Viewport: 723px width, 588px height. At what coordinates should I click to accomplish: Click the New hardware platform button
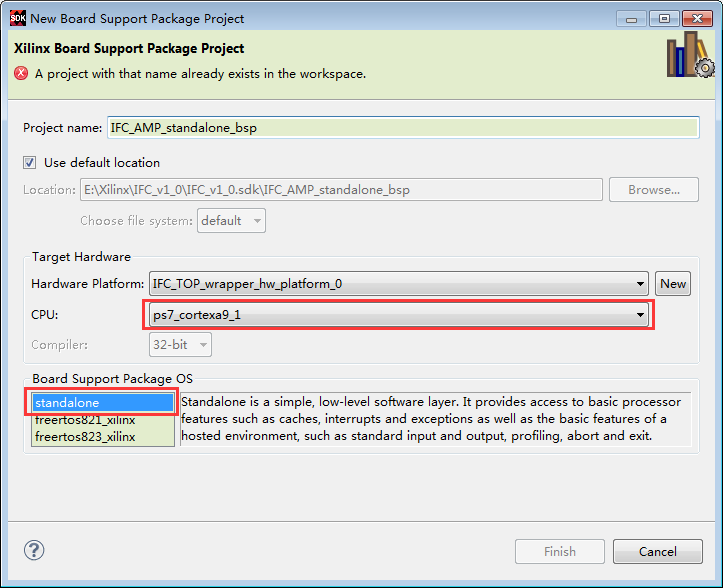pyautogui.click(x=673, y=284)
